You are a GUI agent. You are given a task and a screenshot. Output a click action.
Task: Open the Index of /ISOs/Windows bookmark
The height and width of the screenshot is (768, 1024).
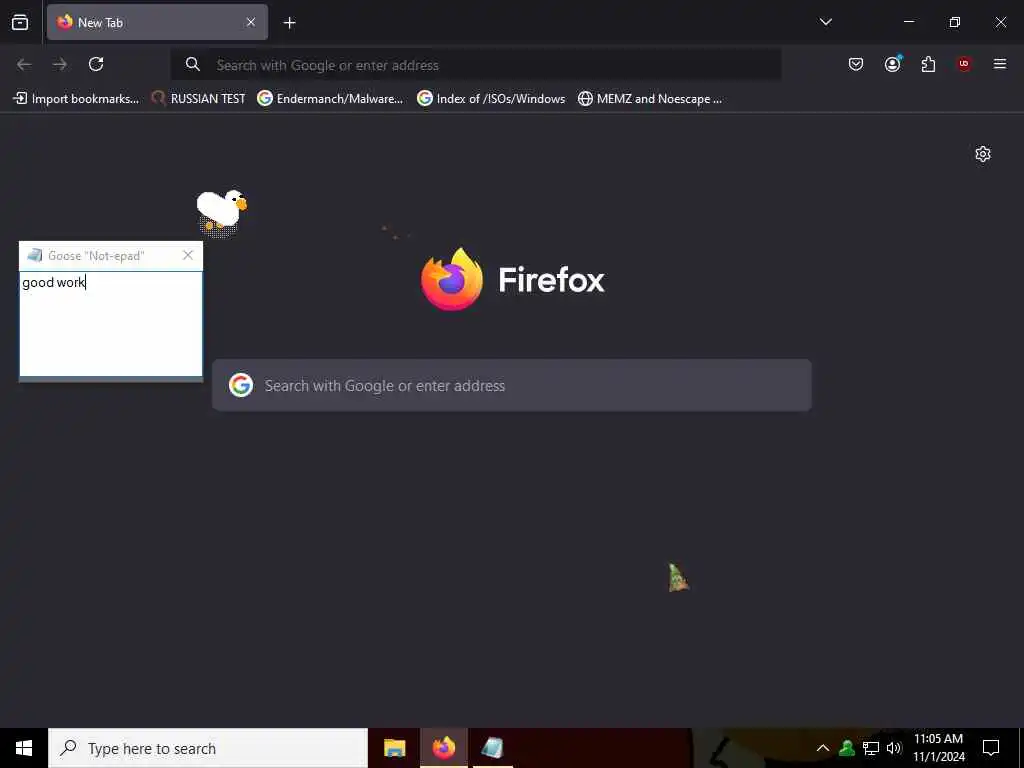point(491,99)
